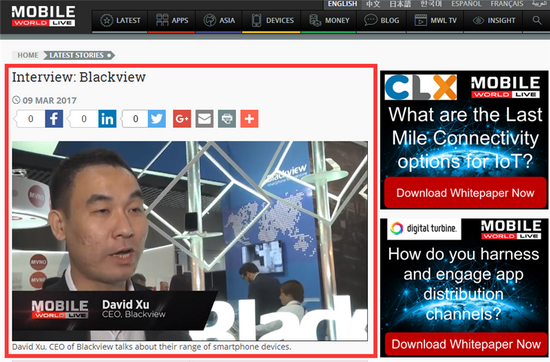550x362 pixels.
Task: Open the MWL TV section
Action: point(435,21)
